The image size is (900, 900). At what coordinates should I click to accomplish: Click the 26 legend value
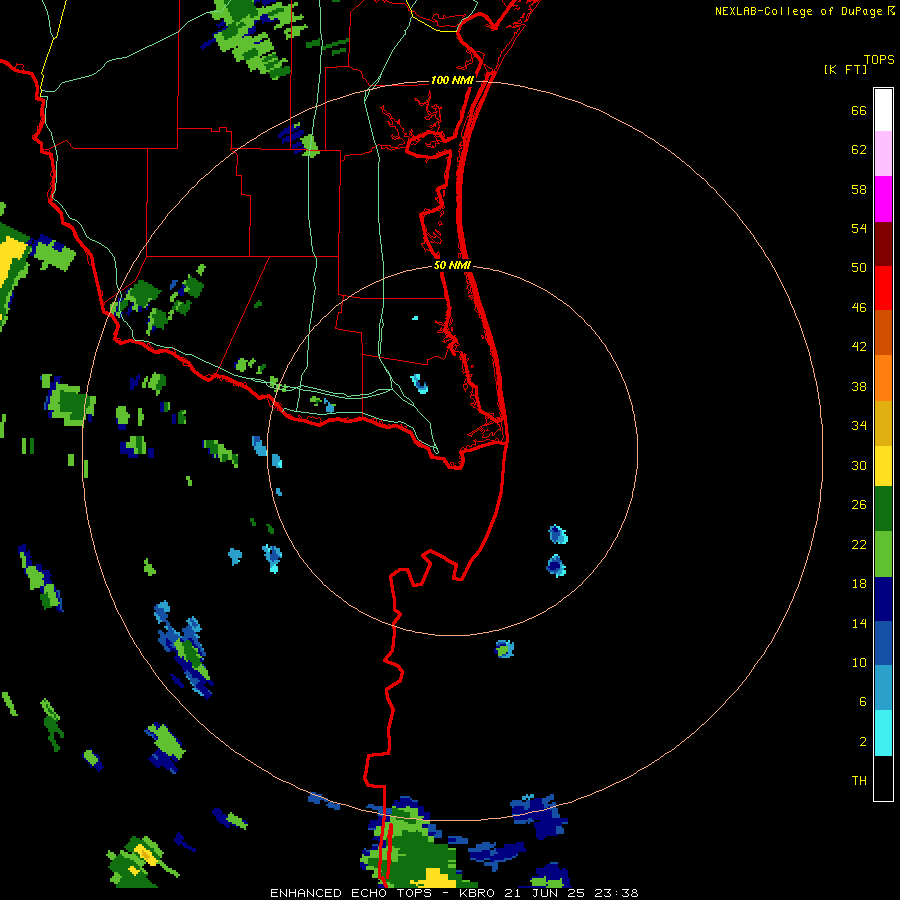click(x=859, y=505)
